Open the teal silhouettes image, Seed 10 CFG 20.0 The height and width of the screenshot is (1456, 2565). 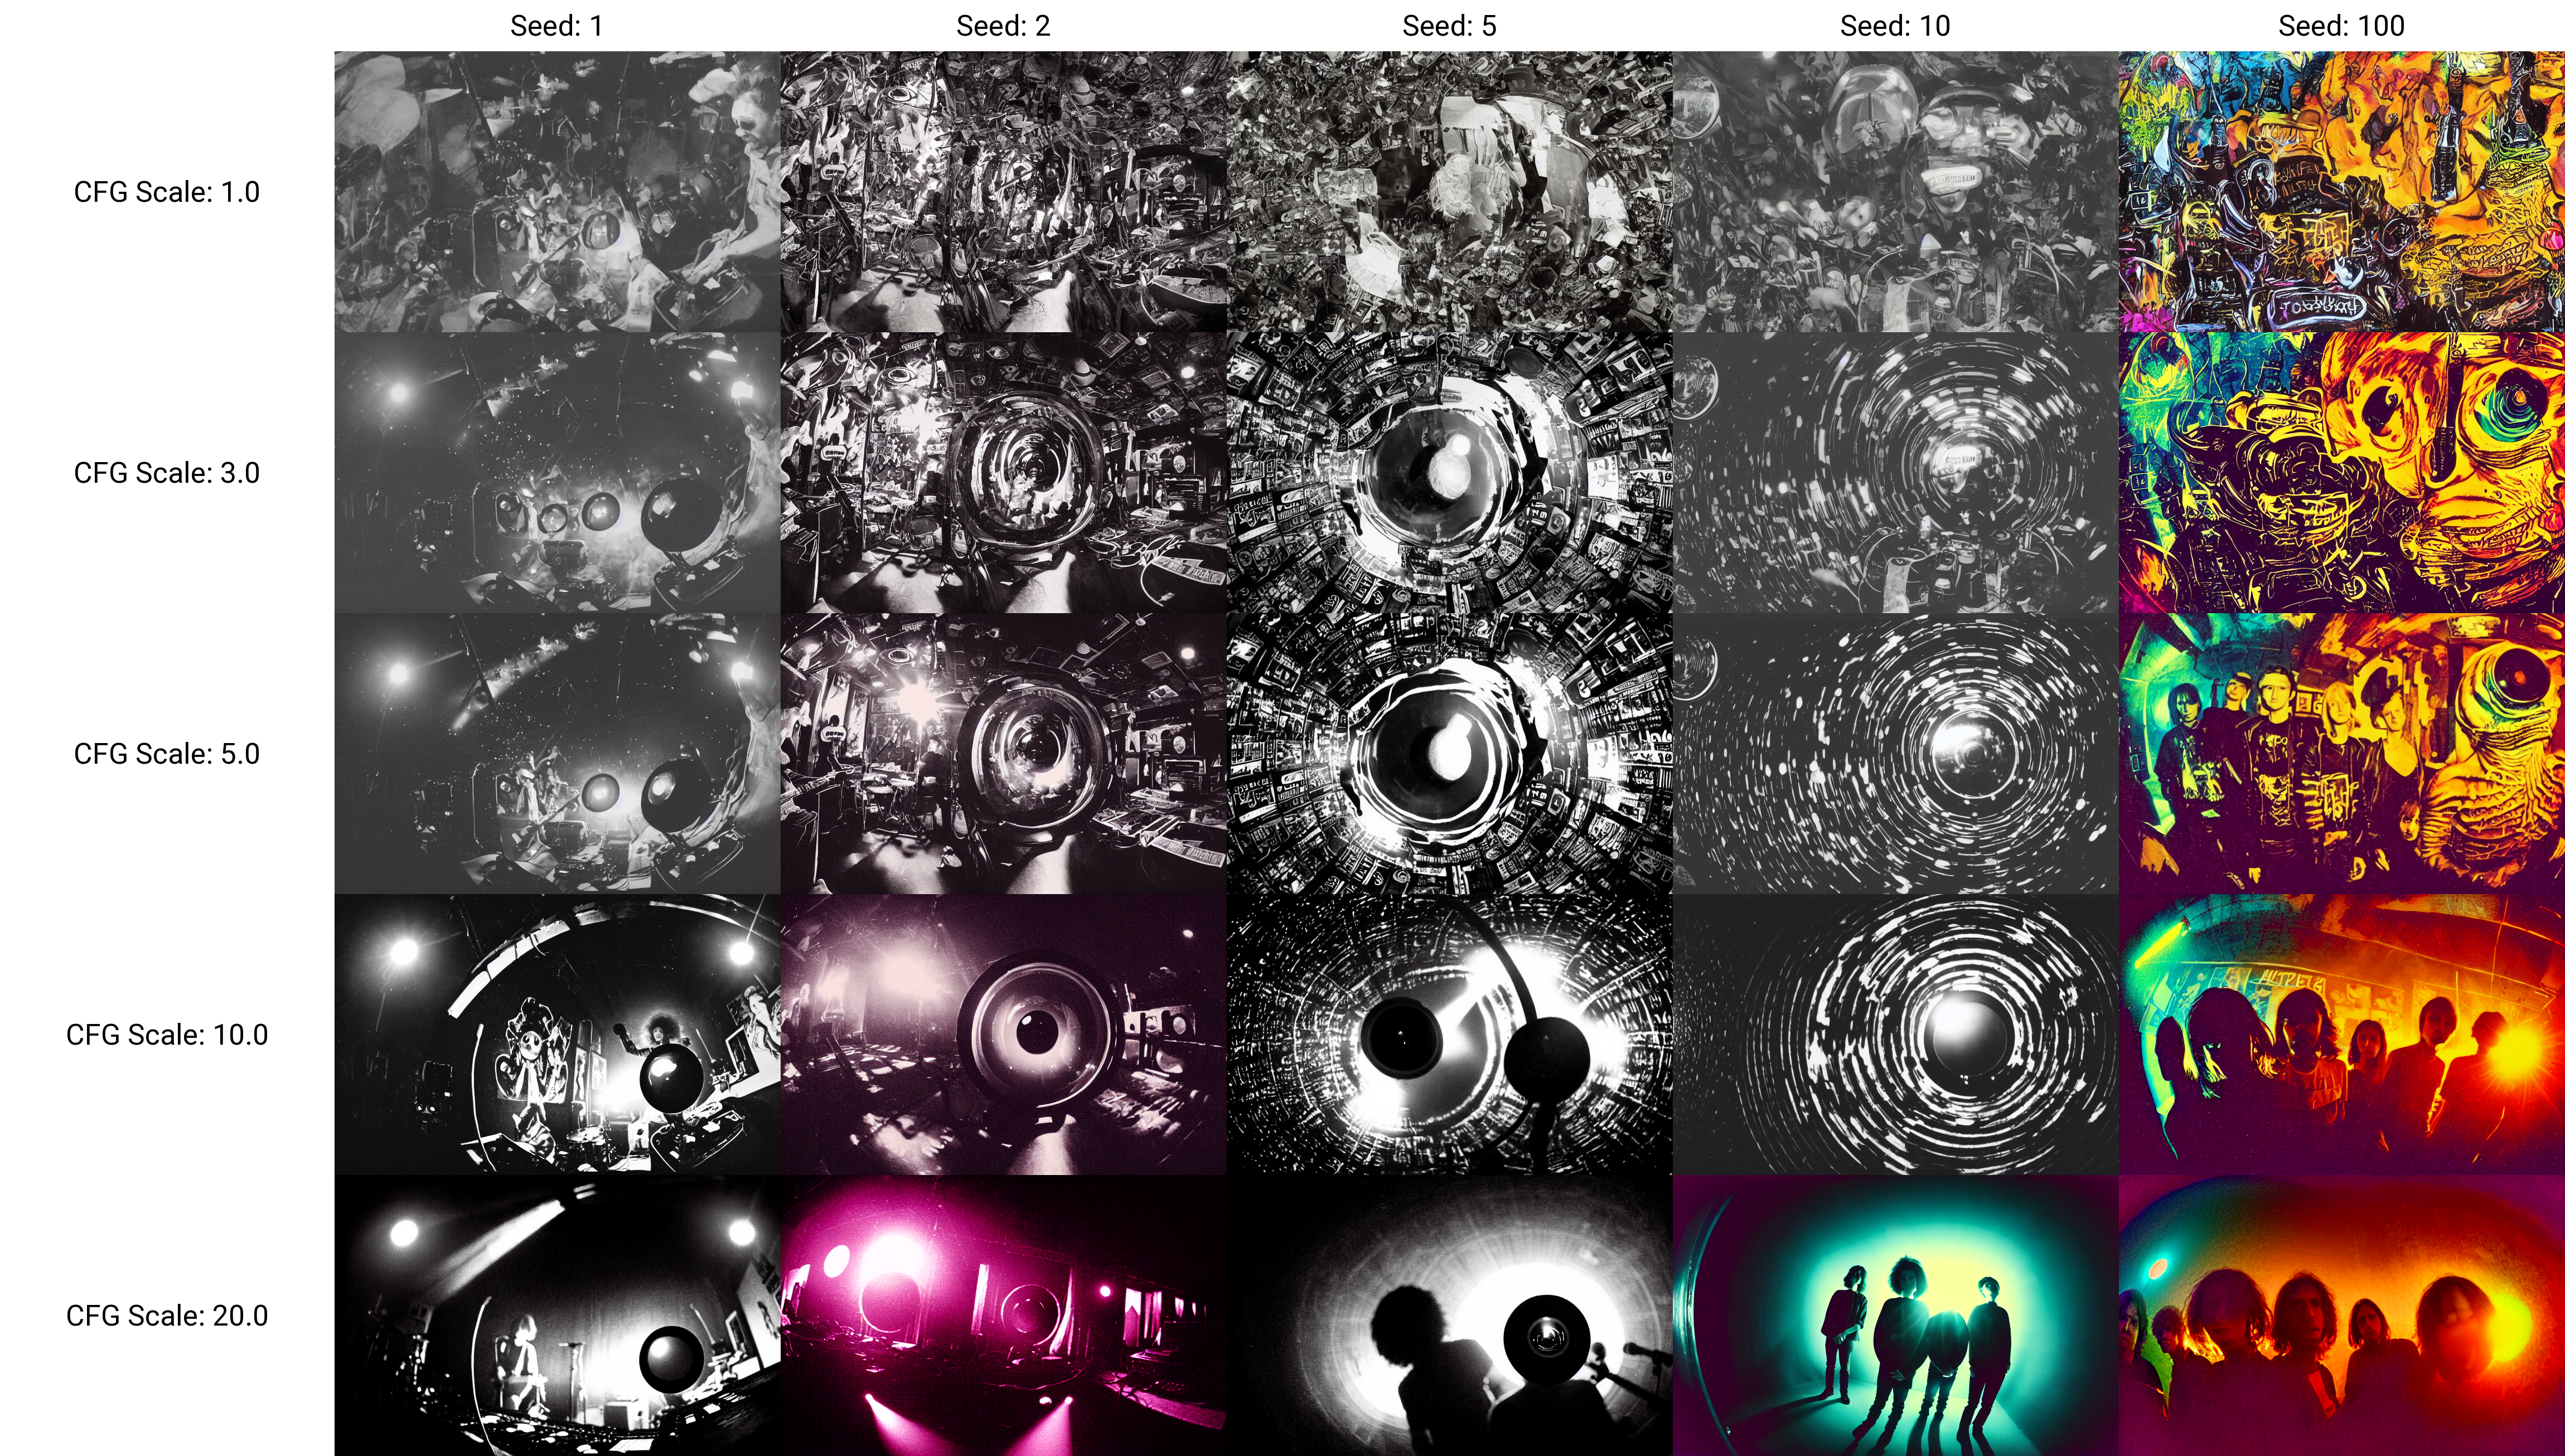click(1894, 1316)
